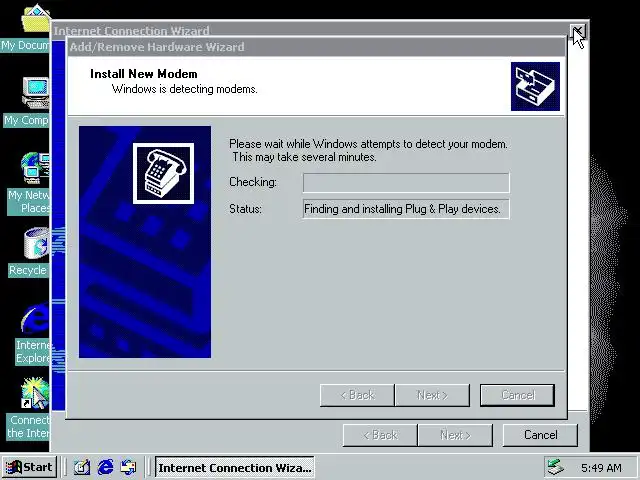Close the Internet Connection Wizard window
This screenshot has width=640, height=480.
pyautogui.click(x=578, y=31)
